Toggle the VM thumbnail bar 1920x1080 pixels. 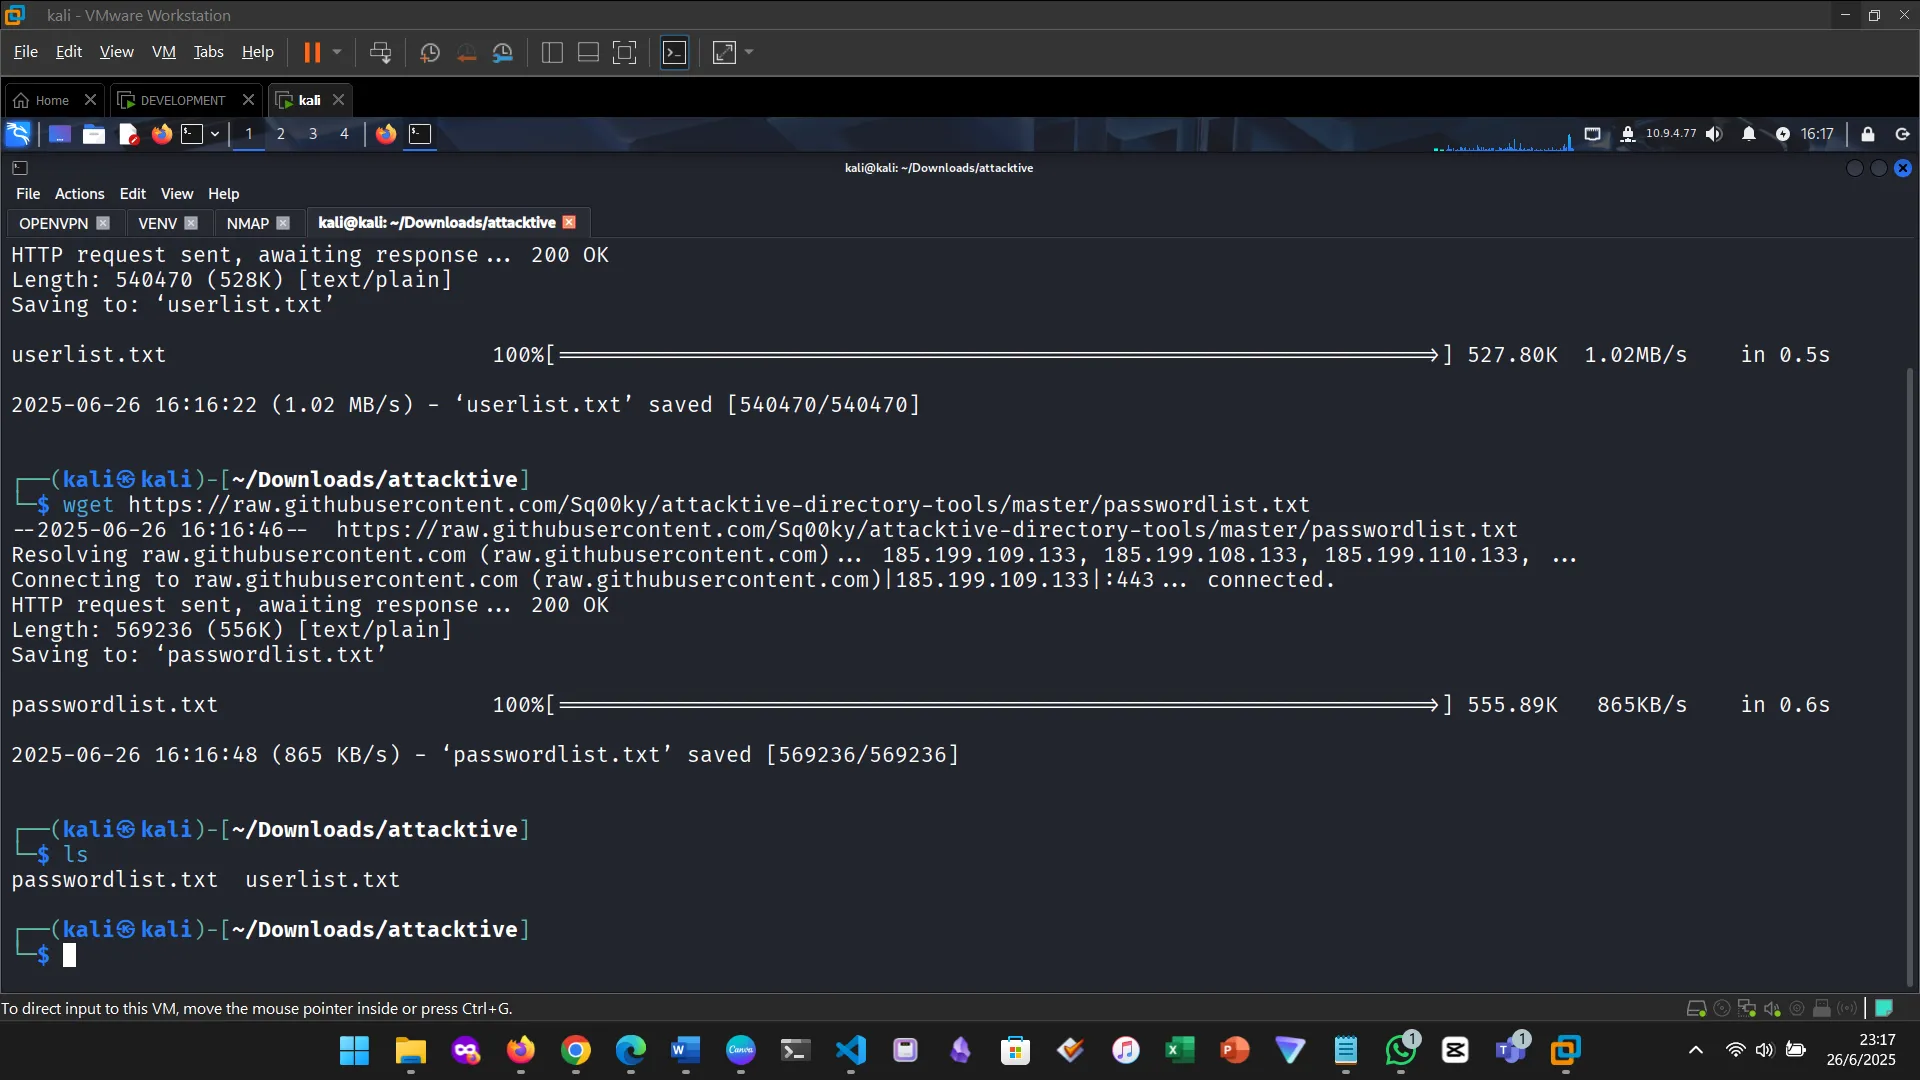point(587,52)
